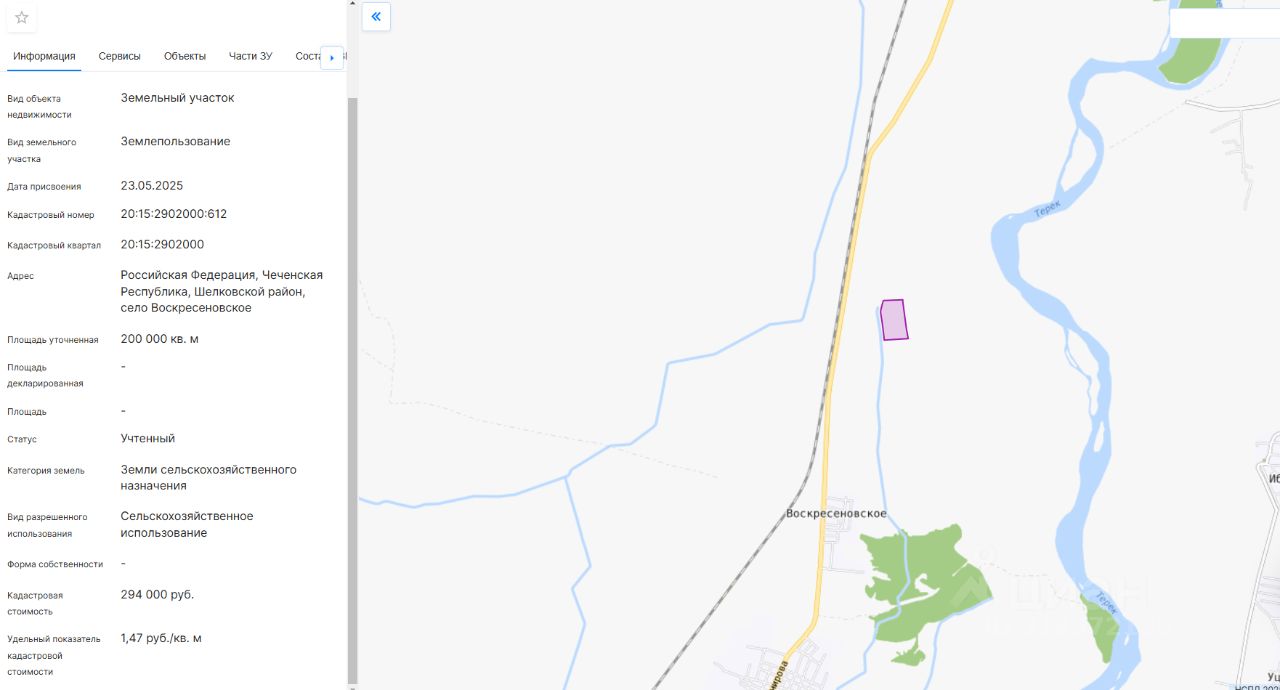
Task: Click the cadastral quarter 20:15:2902000 value
Action: [x=162, y=244]
